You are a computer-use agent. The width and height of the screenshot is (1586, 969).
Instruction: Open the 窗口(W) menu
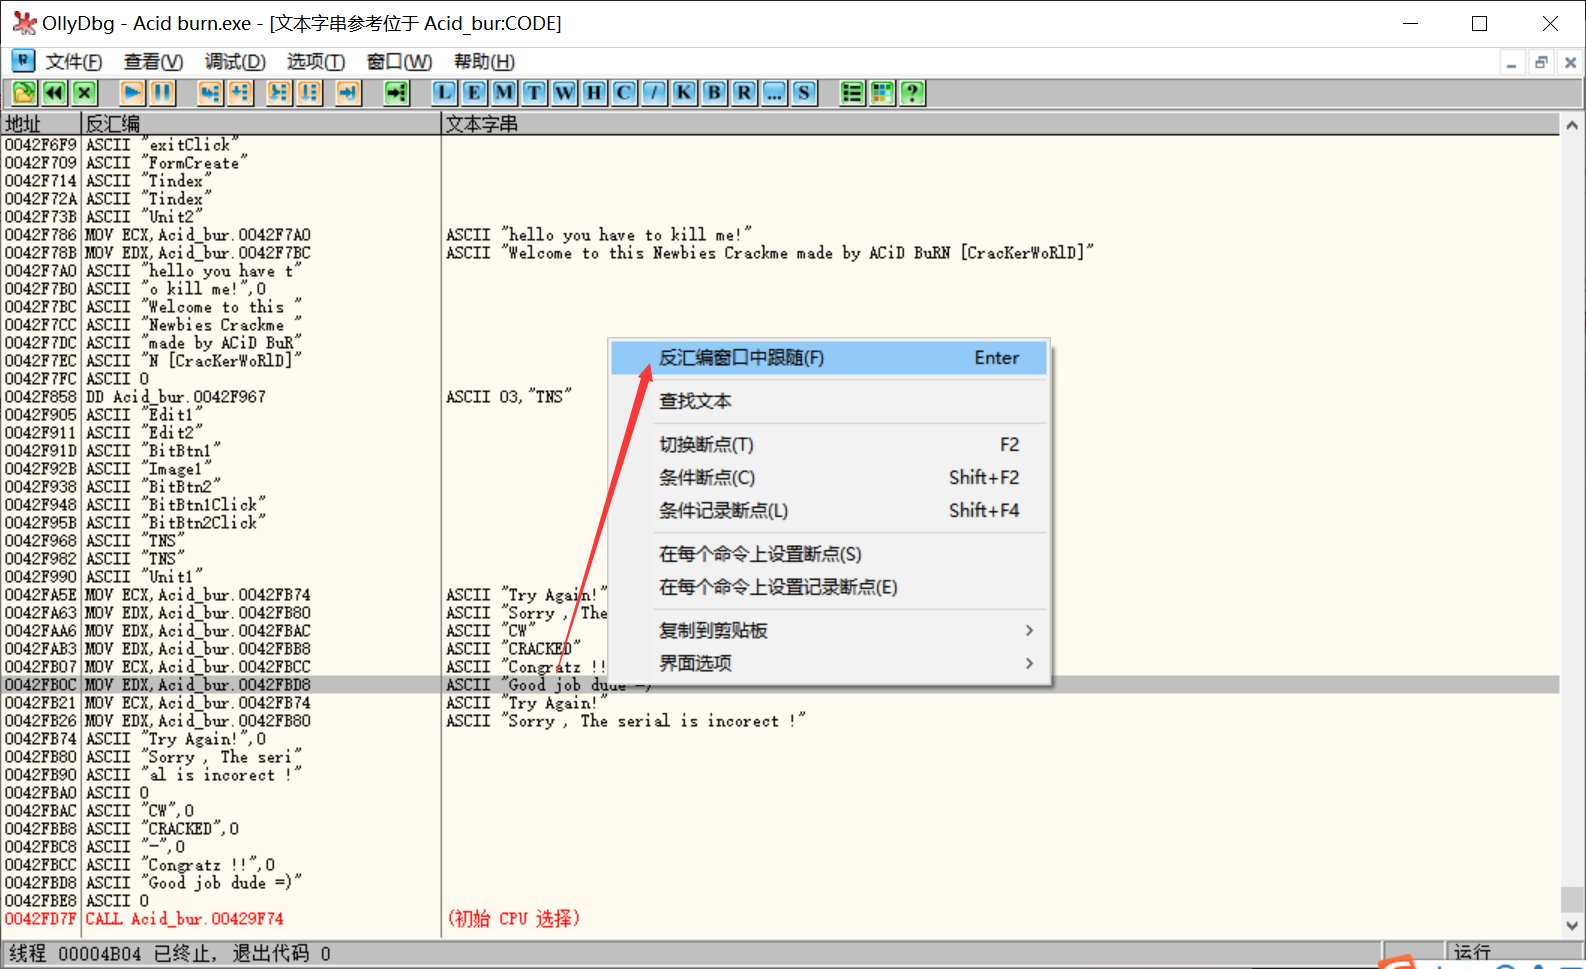[x=399, y=62]
